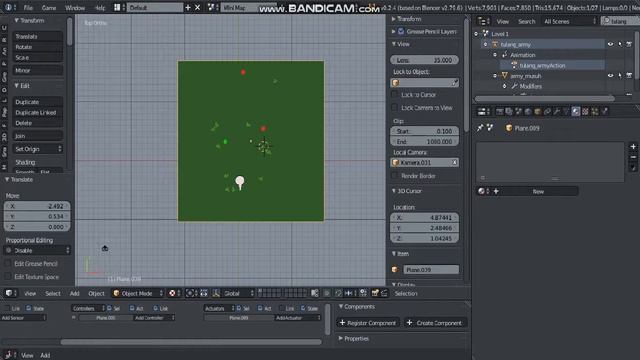The image size is (640, 360).
Task: Click the 3D view editor type icon
Action: click(10, 293)
